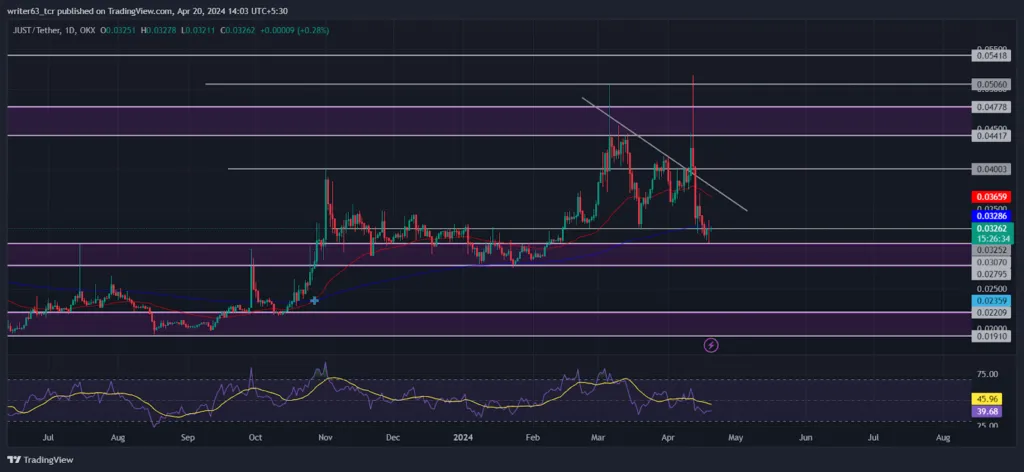Screen dimensions: 1024x472
Task: Click the 0.02795 price level label
Action: coord(991,274)
